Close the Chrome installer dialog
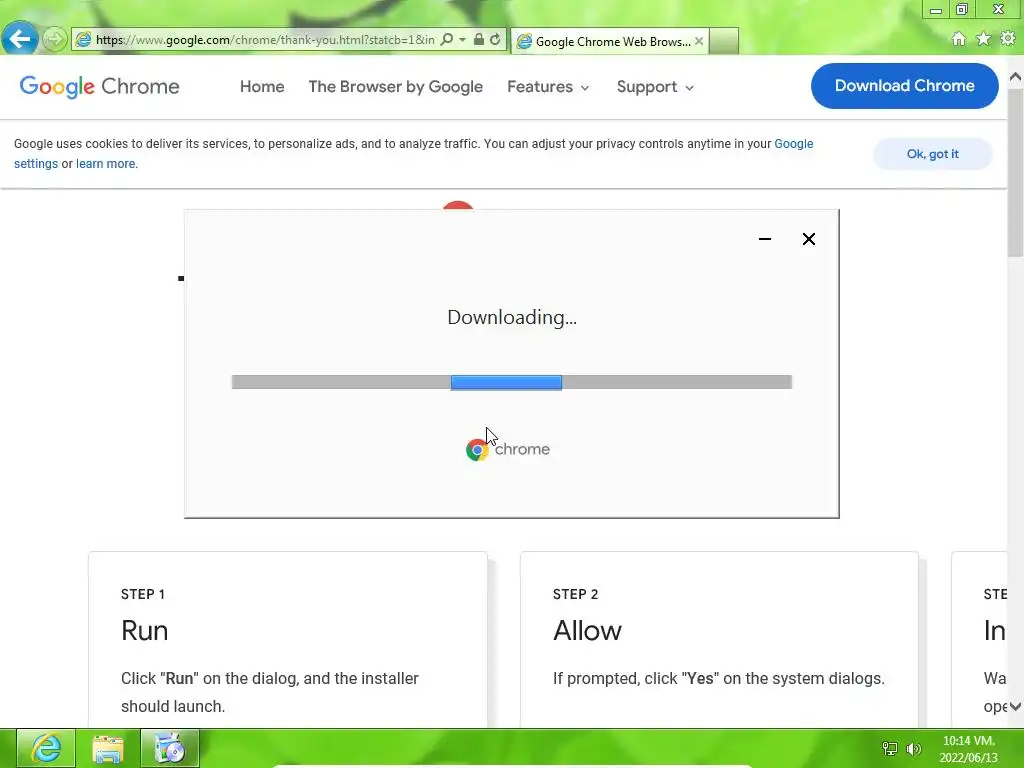The image size is (1024, 768). (808, 239)
